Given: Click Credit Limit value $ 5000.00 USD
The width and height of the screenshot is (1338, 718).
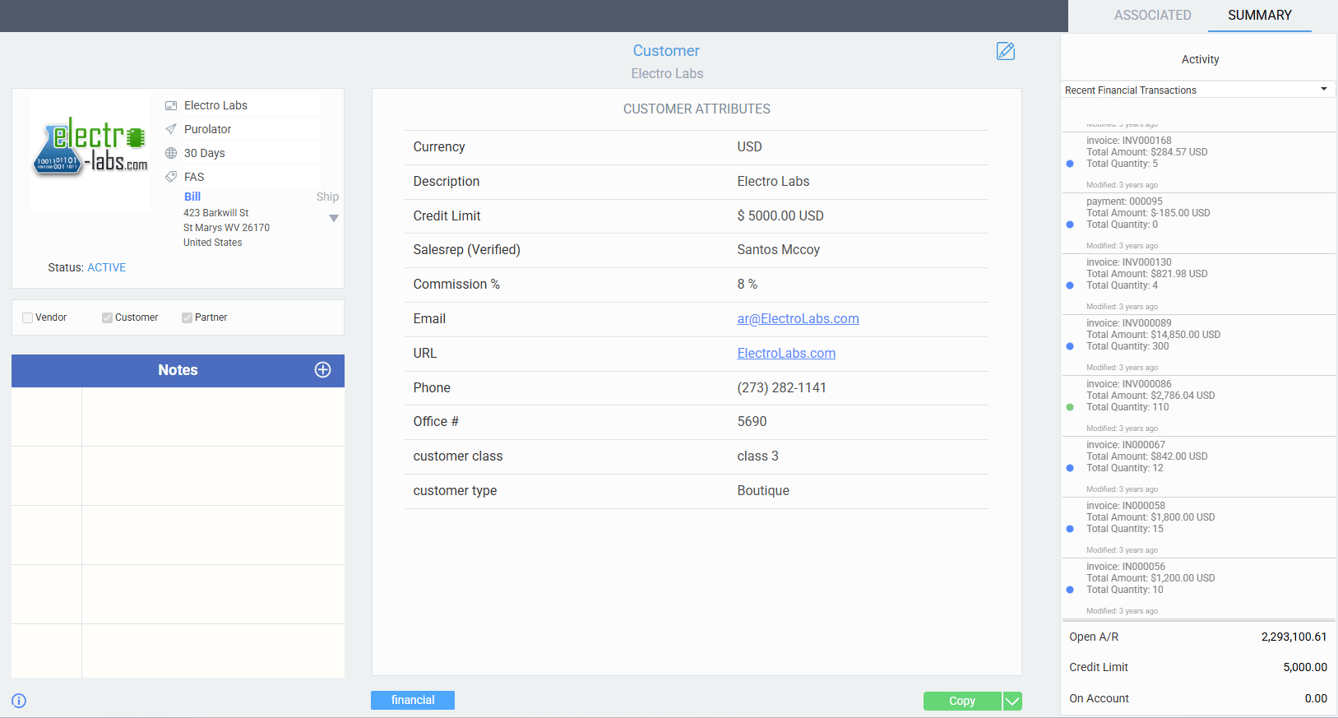Looking at the screenshot, I should 780,216.
